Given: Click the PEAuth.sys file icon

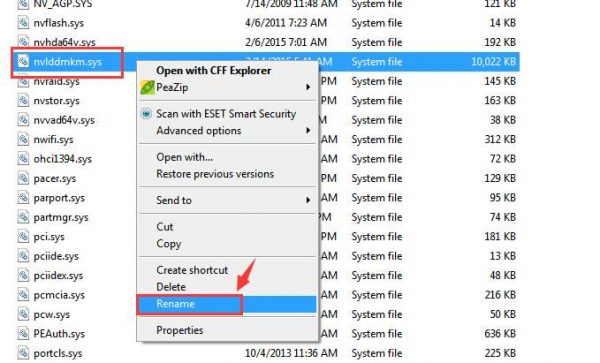Looking at the screenshot, I should 23,334.
